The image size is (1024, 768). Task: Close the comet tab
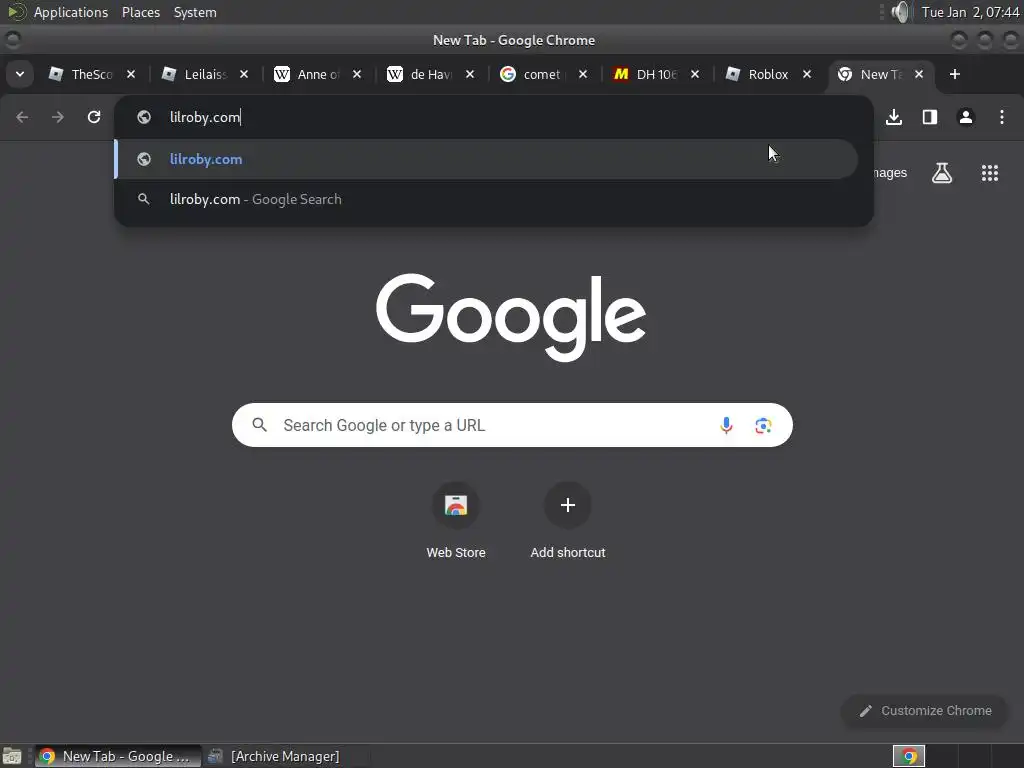pyautogui.click(x=583, y=74)
